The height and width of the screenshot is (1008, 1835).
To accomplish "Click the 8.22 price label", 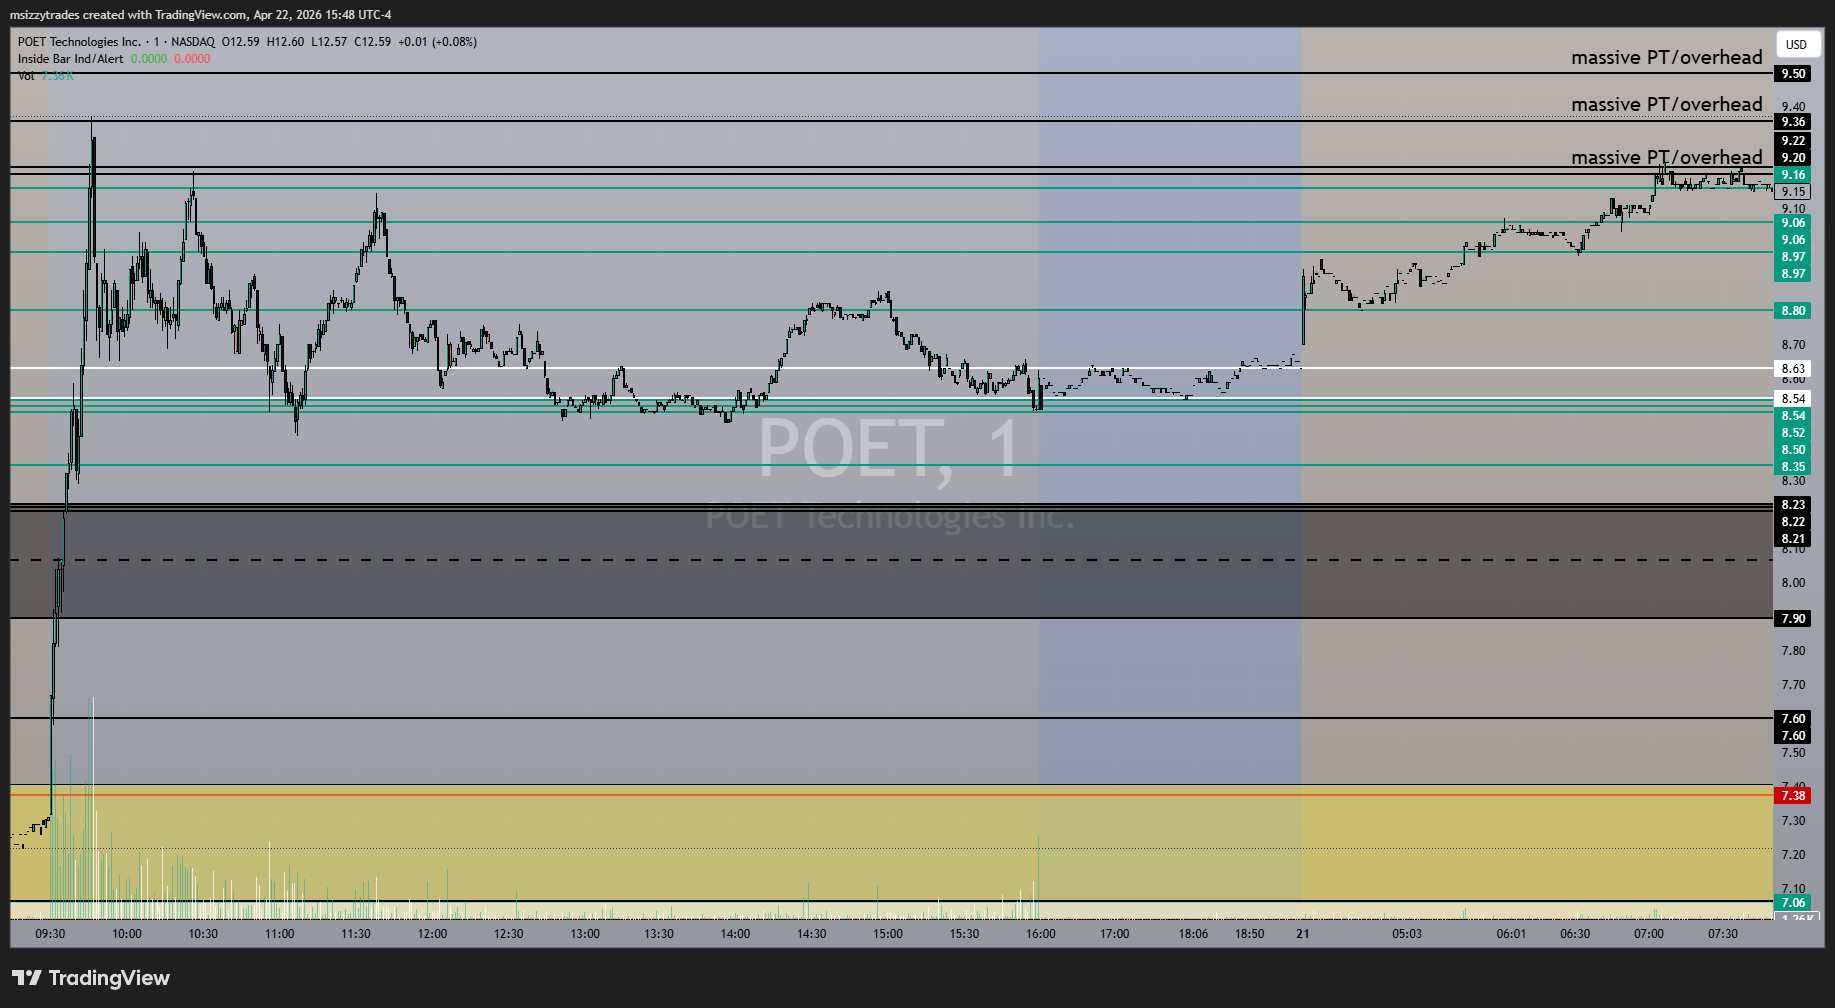I will point(1794,522).
